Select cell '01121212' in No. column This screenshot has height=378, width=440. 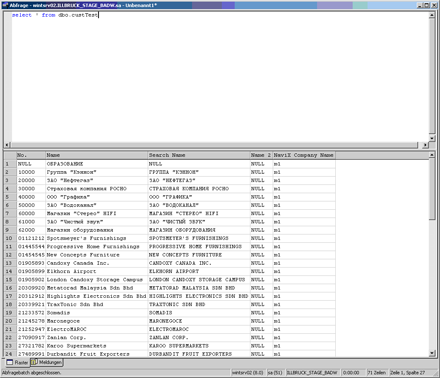click(x=31, y=238)
